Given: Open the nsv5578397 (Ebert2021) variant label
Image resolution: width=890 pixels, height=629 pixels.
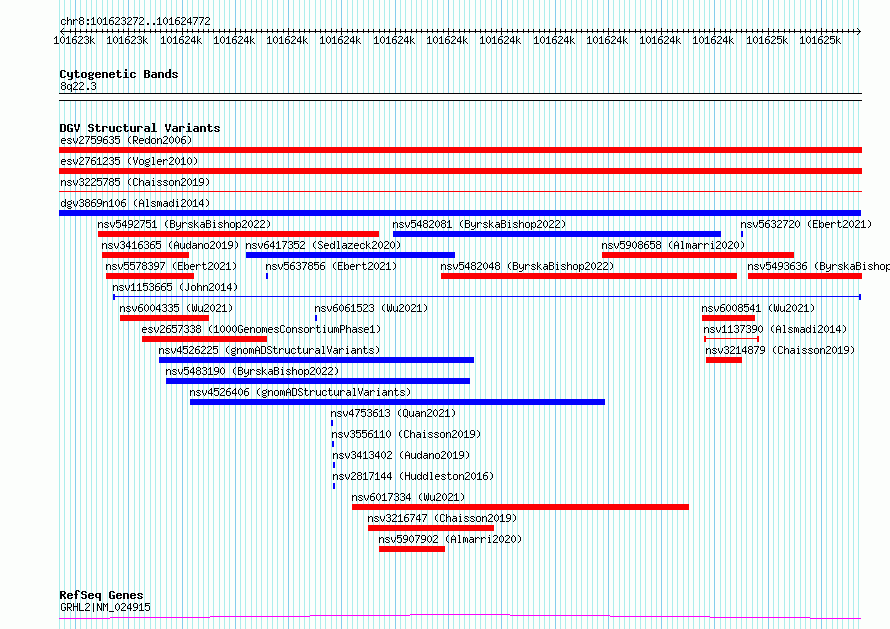Looking at the screenshot, I should (171, 266).
